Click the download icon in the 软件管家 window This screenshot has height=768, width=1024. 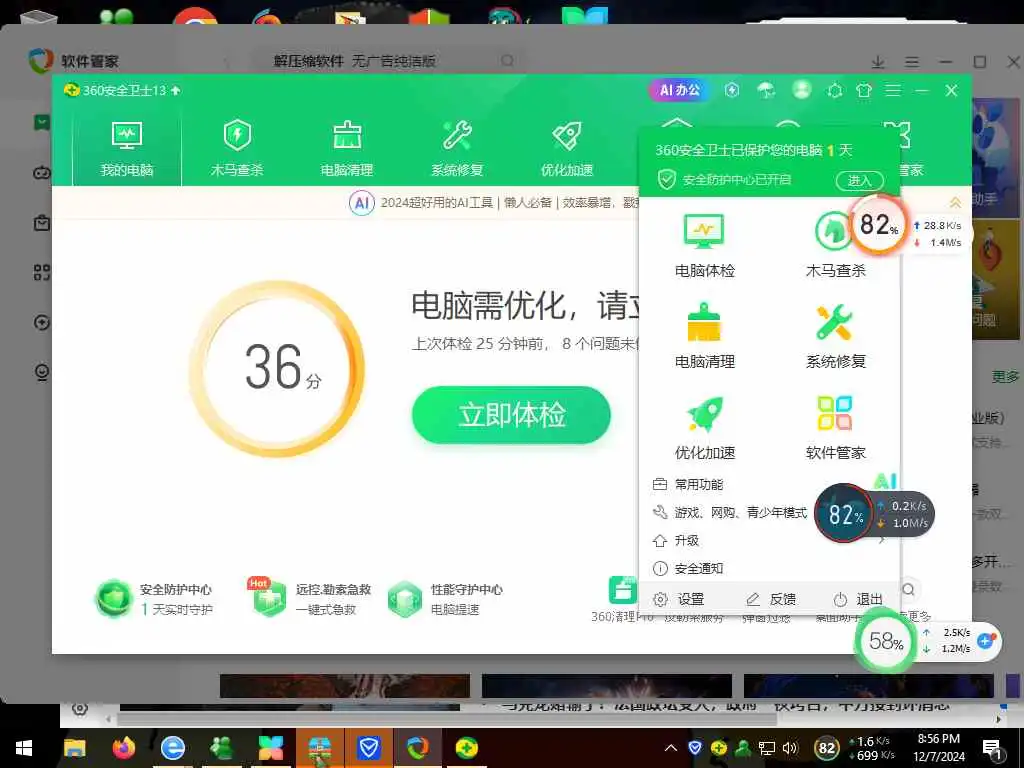coord(878,62)
